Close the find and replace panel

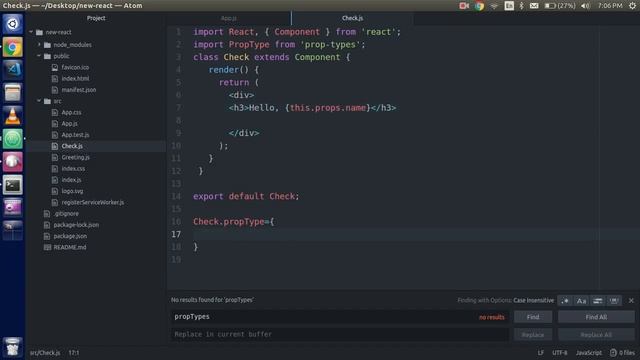tap(631, 300)
